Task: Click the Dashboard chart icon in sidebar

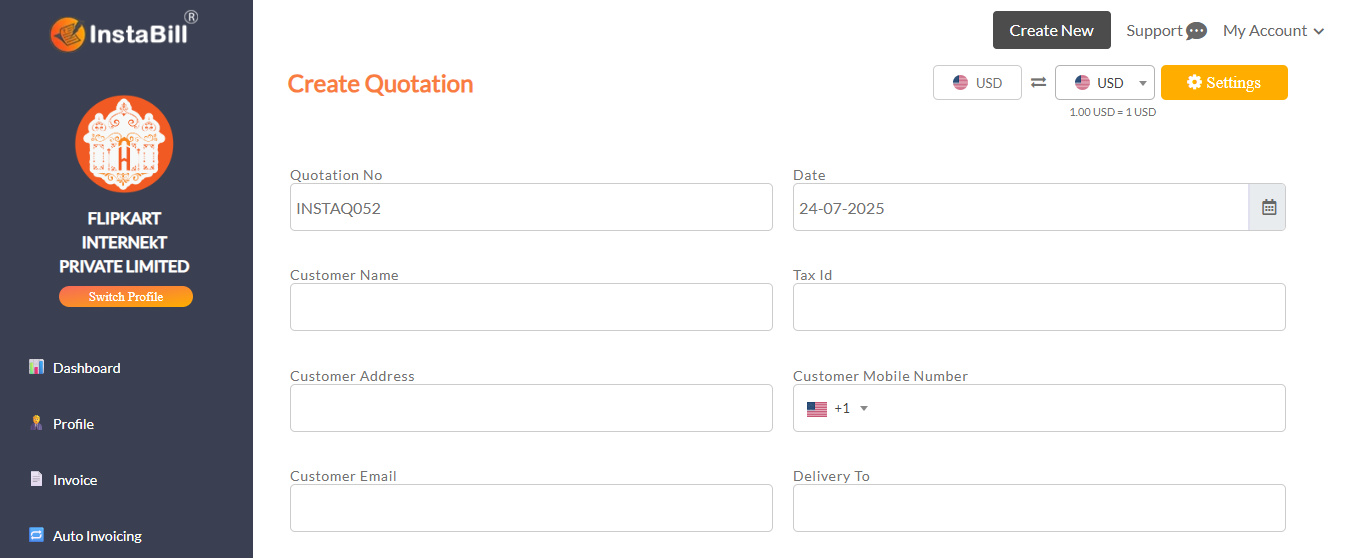Action: click(37, 367)
